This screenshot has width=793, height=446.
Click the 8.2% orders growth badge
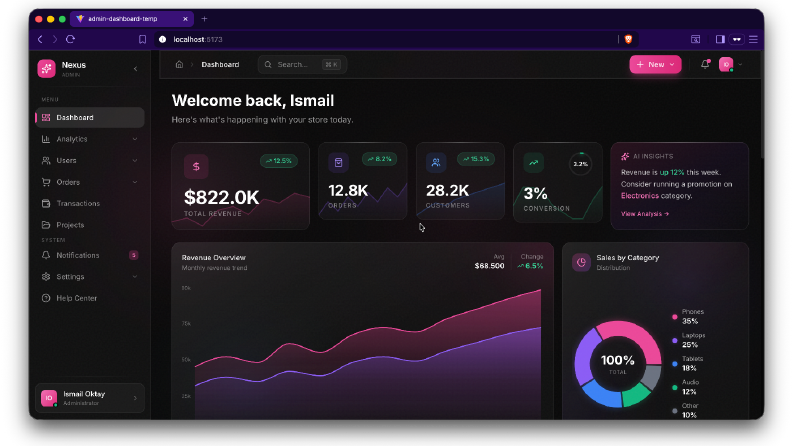click(379, 159)
